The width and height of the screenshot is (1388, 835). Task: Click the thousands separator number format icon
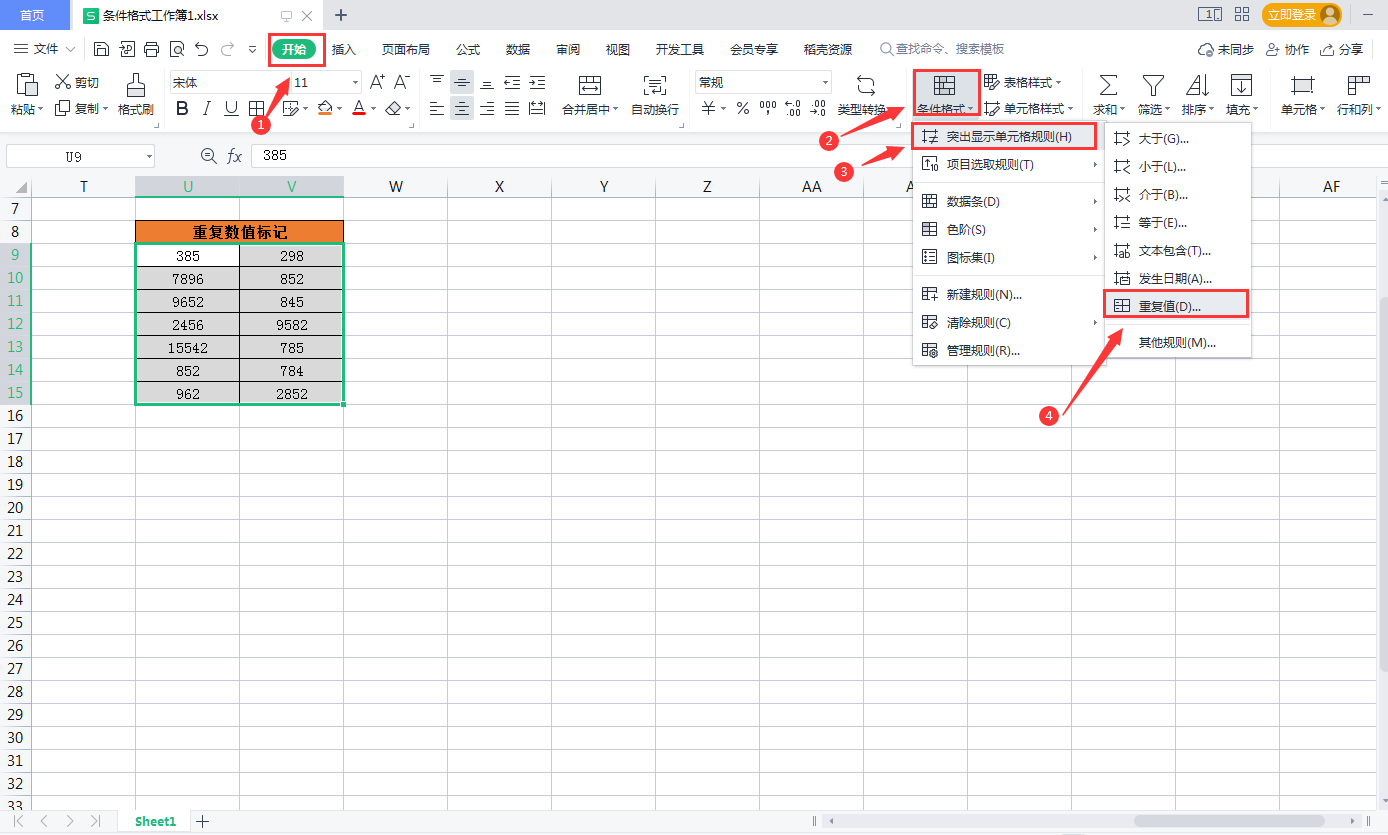click(x=768, y=108)
